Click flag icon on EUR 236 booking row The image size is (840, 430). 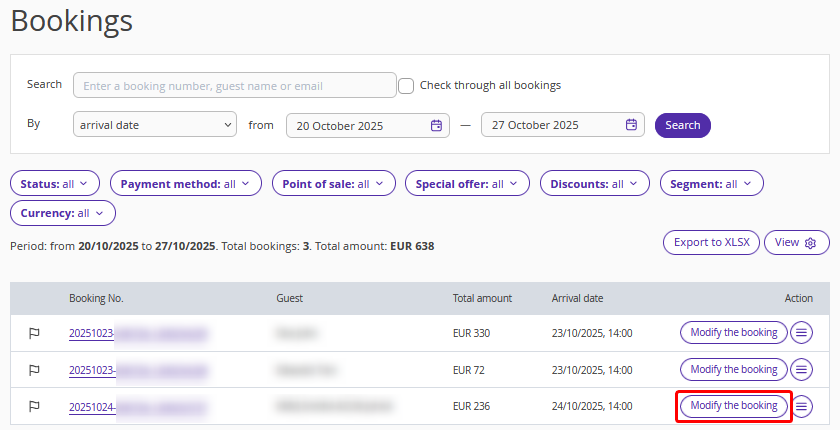coord(34,406)
